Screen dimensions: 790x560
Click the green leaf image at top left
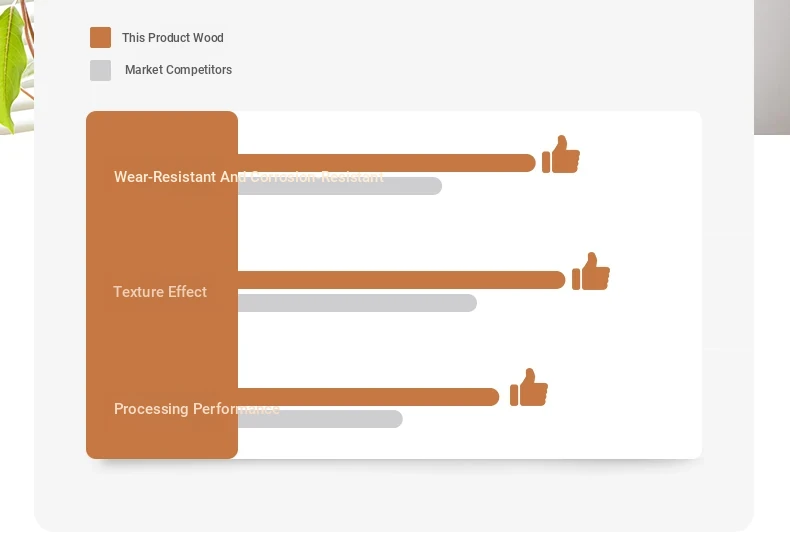tap(17, 67)
